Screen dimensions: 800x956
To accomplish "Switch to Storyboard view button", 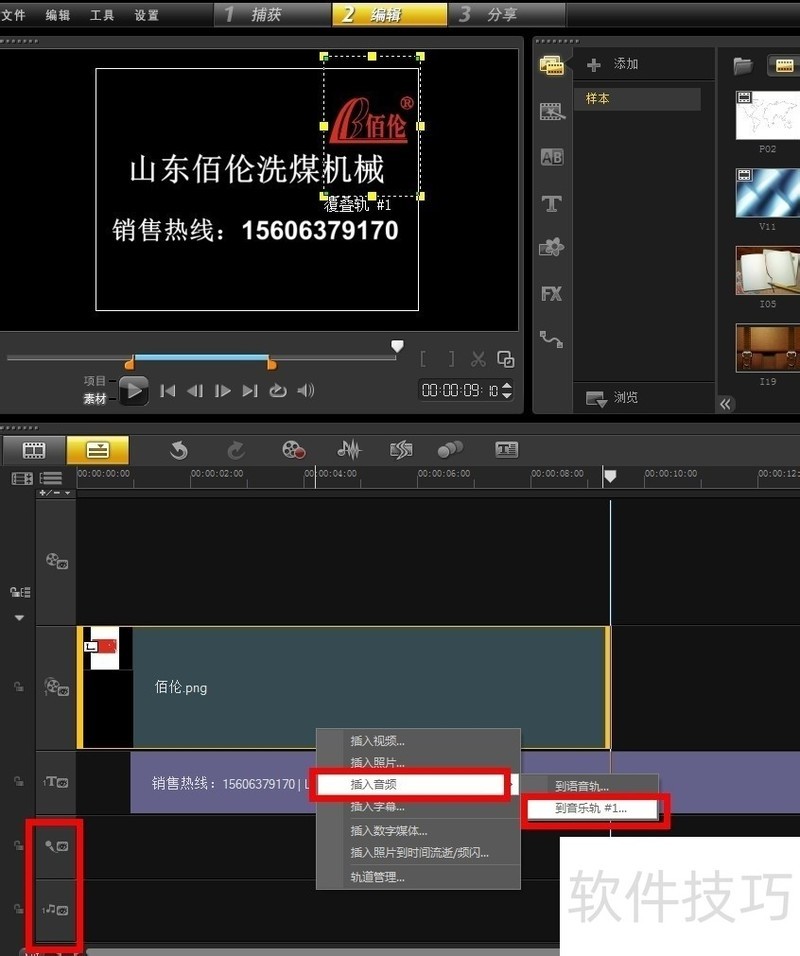I will click(35, 450).
